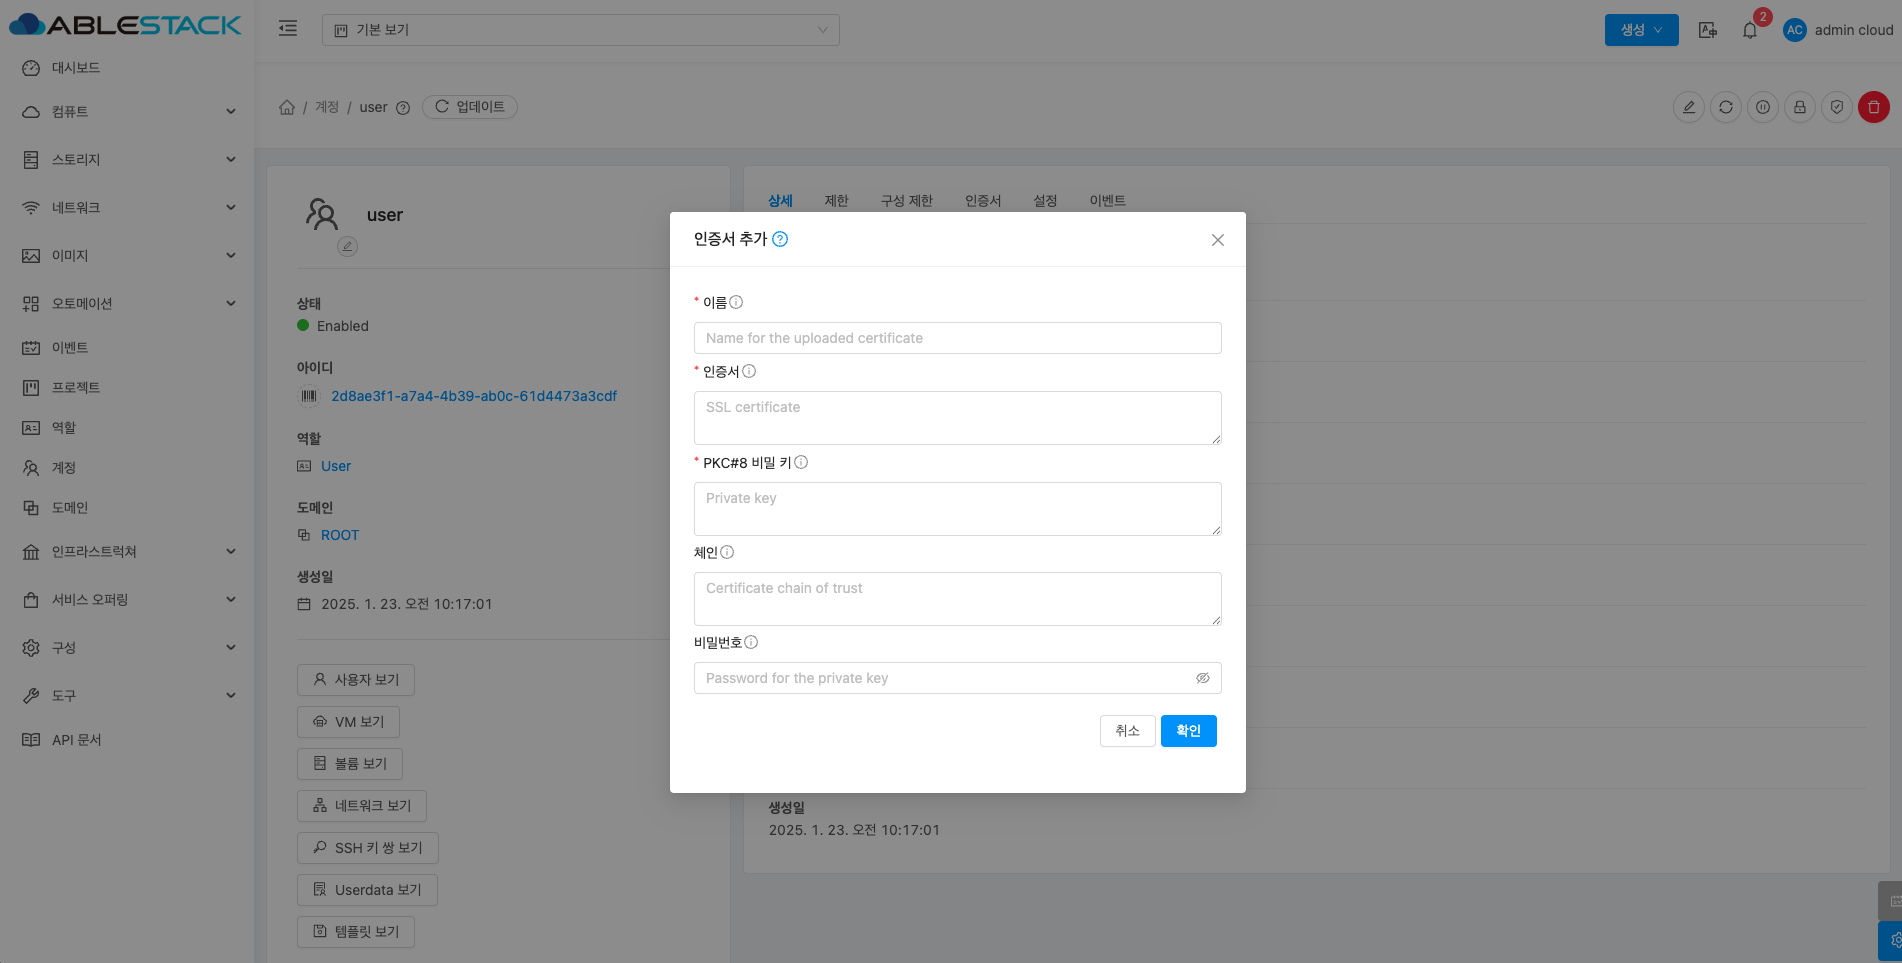Click the 취소 cancel button
1902x963 pixels.
pos(1127,731)
